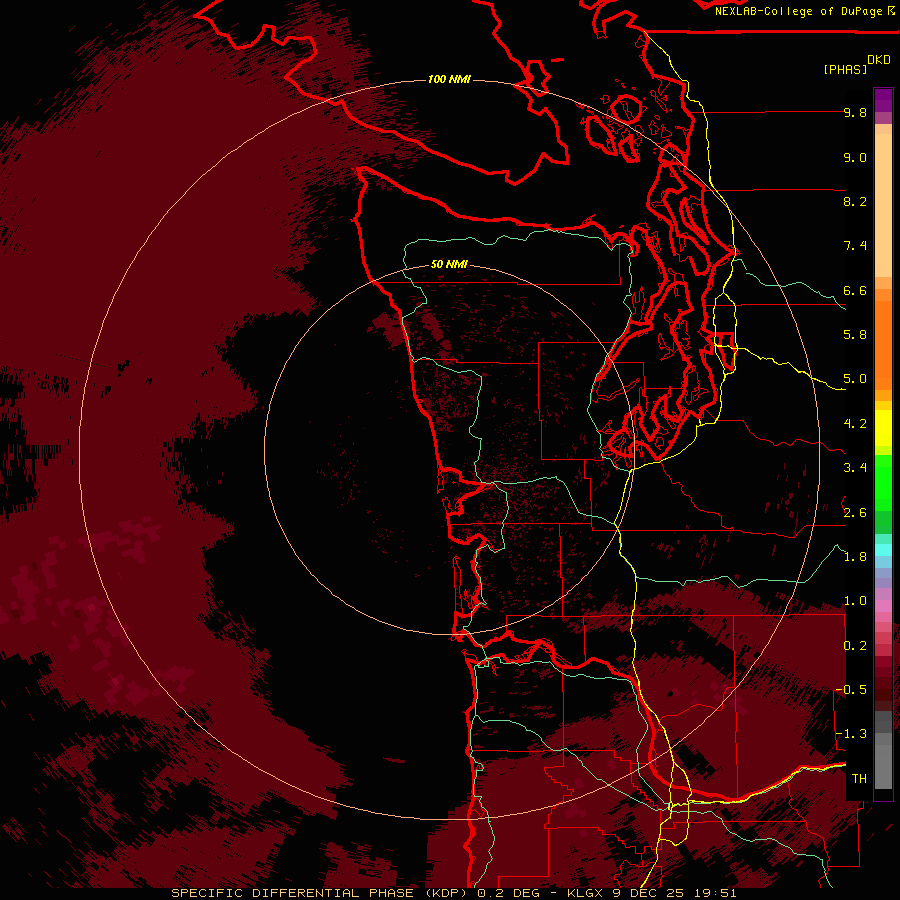Pick the bright orange color scale segment
900x900 pixels.
point(883,344)
